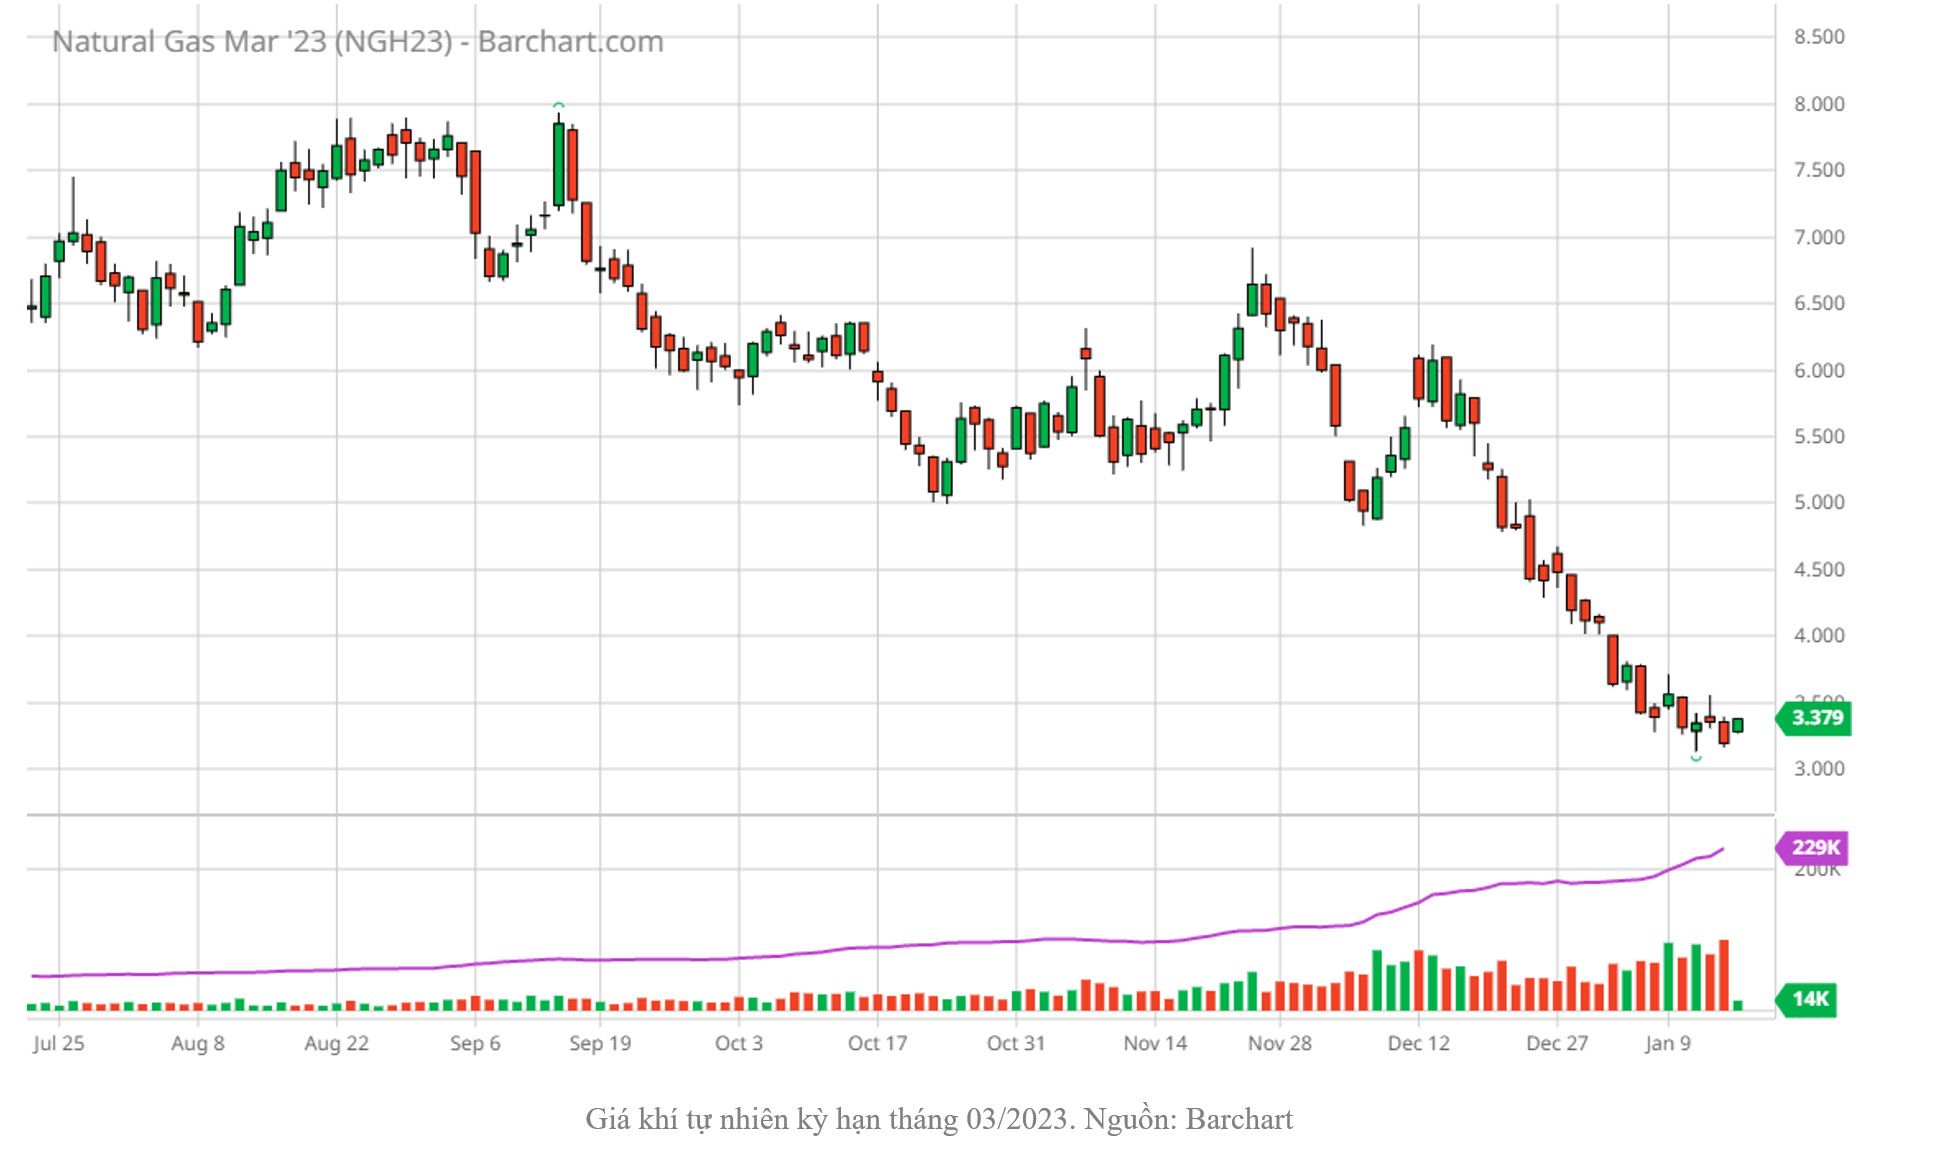This screenshot has width=1933, height=1152.
Task: Click the caption text citing Barchart source
Action: tap(938, 1118)
